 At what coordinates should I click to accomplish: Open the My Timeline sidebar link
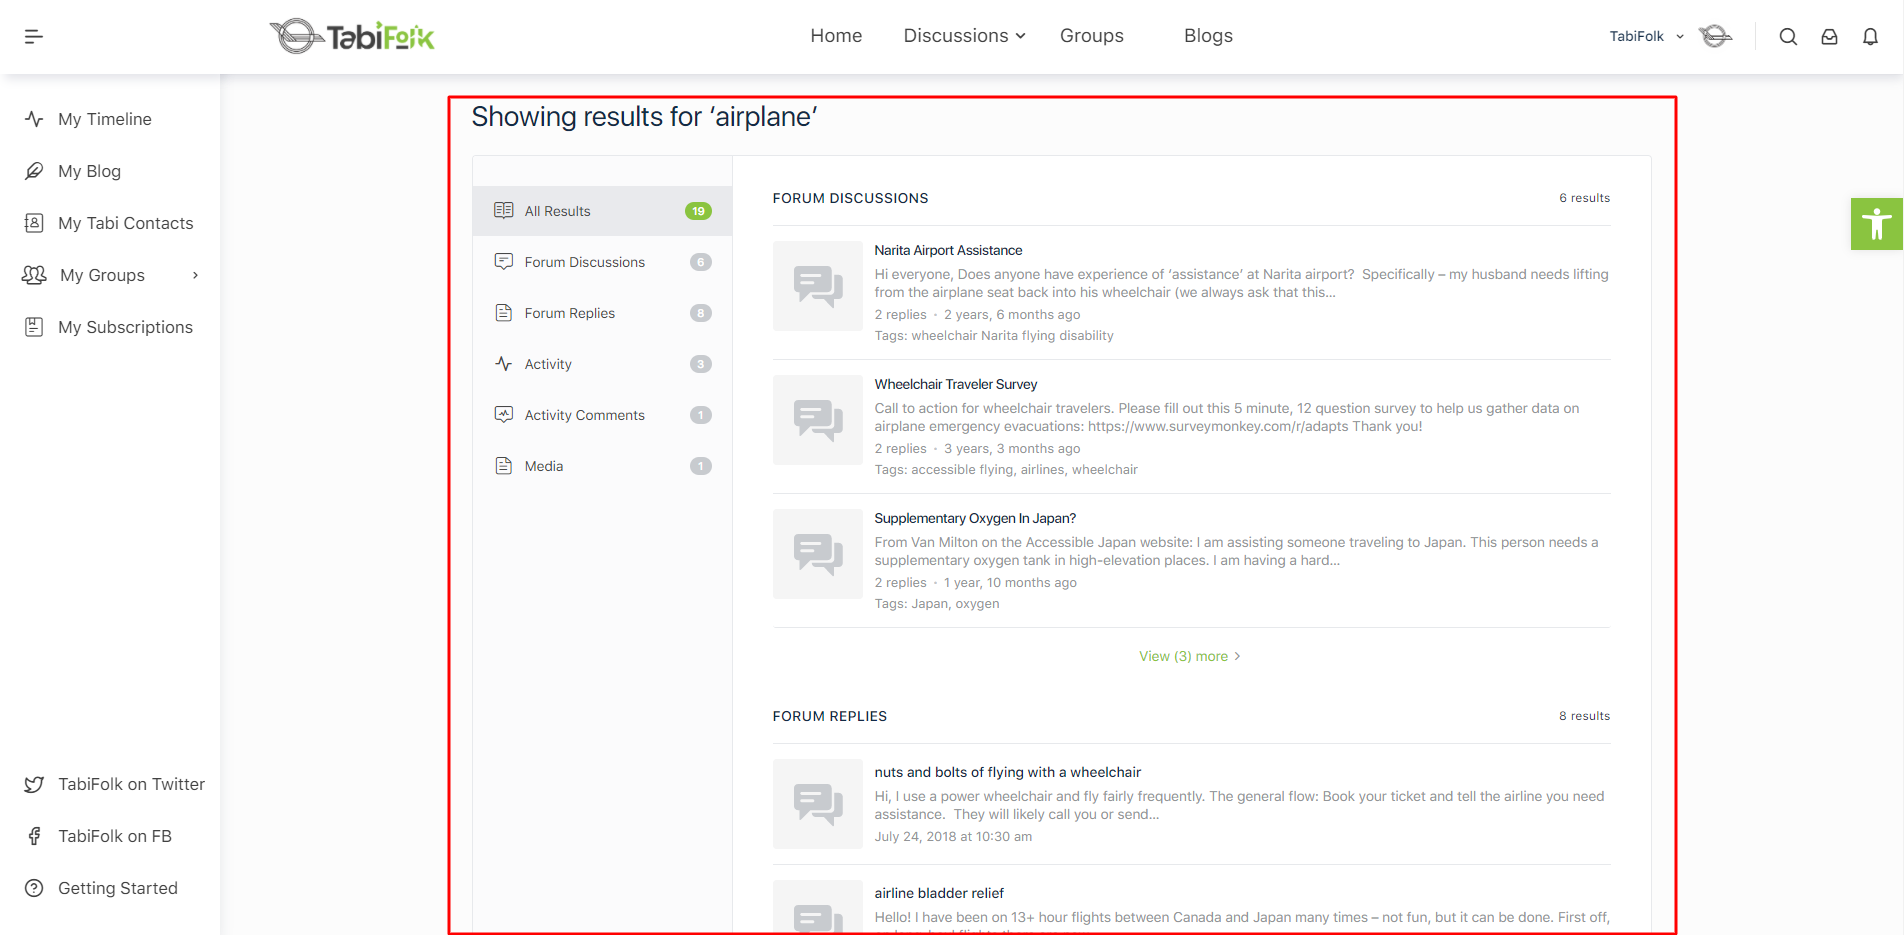coord(105,119)
